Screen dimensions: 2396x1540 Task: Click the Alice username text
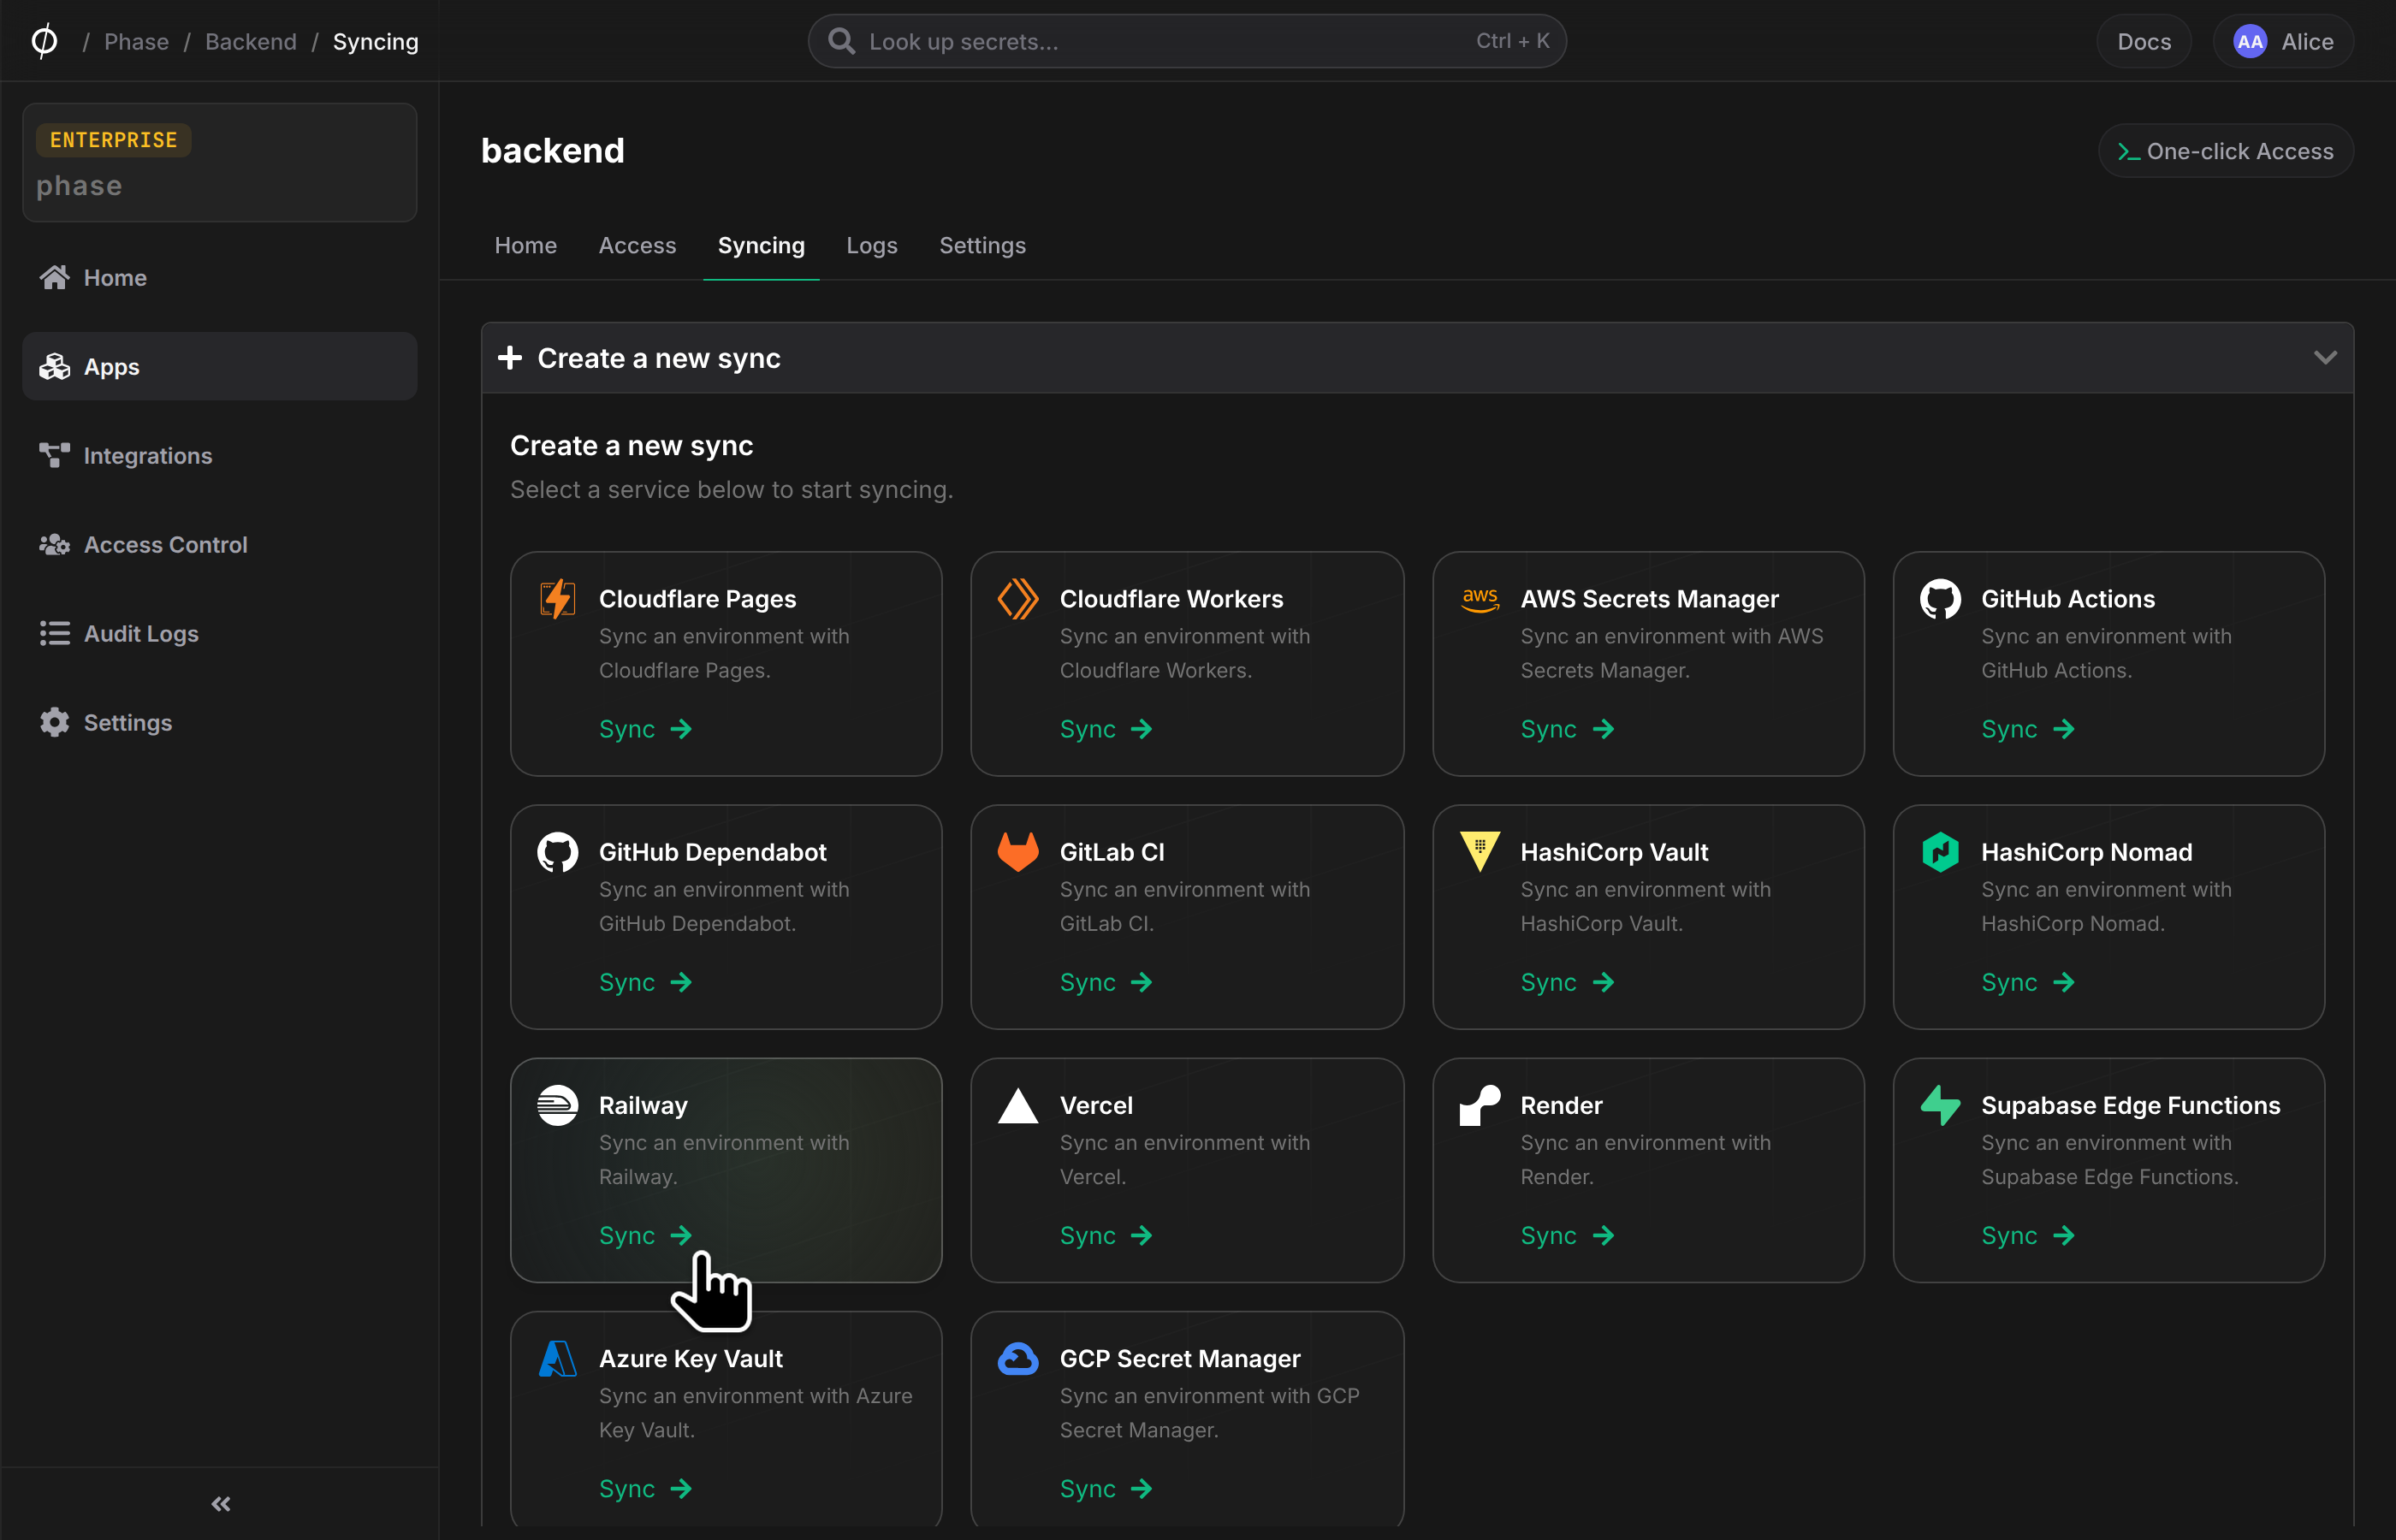[2307, 41]
